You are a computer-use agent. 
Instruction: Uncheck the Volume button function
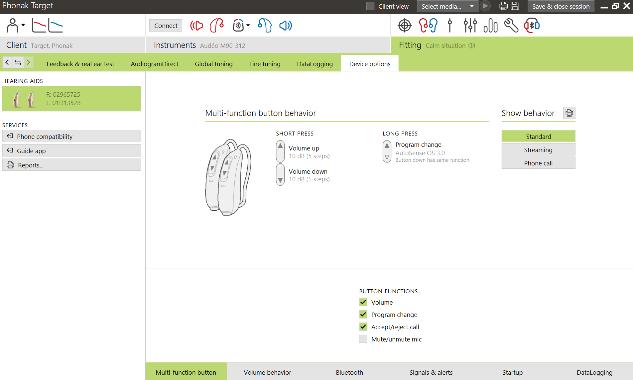point(363,302)
